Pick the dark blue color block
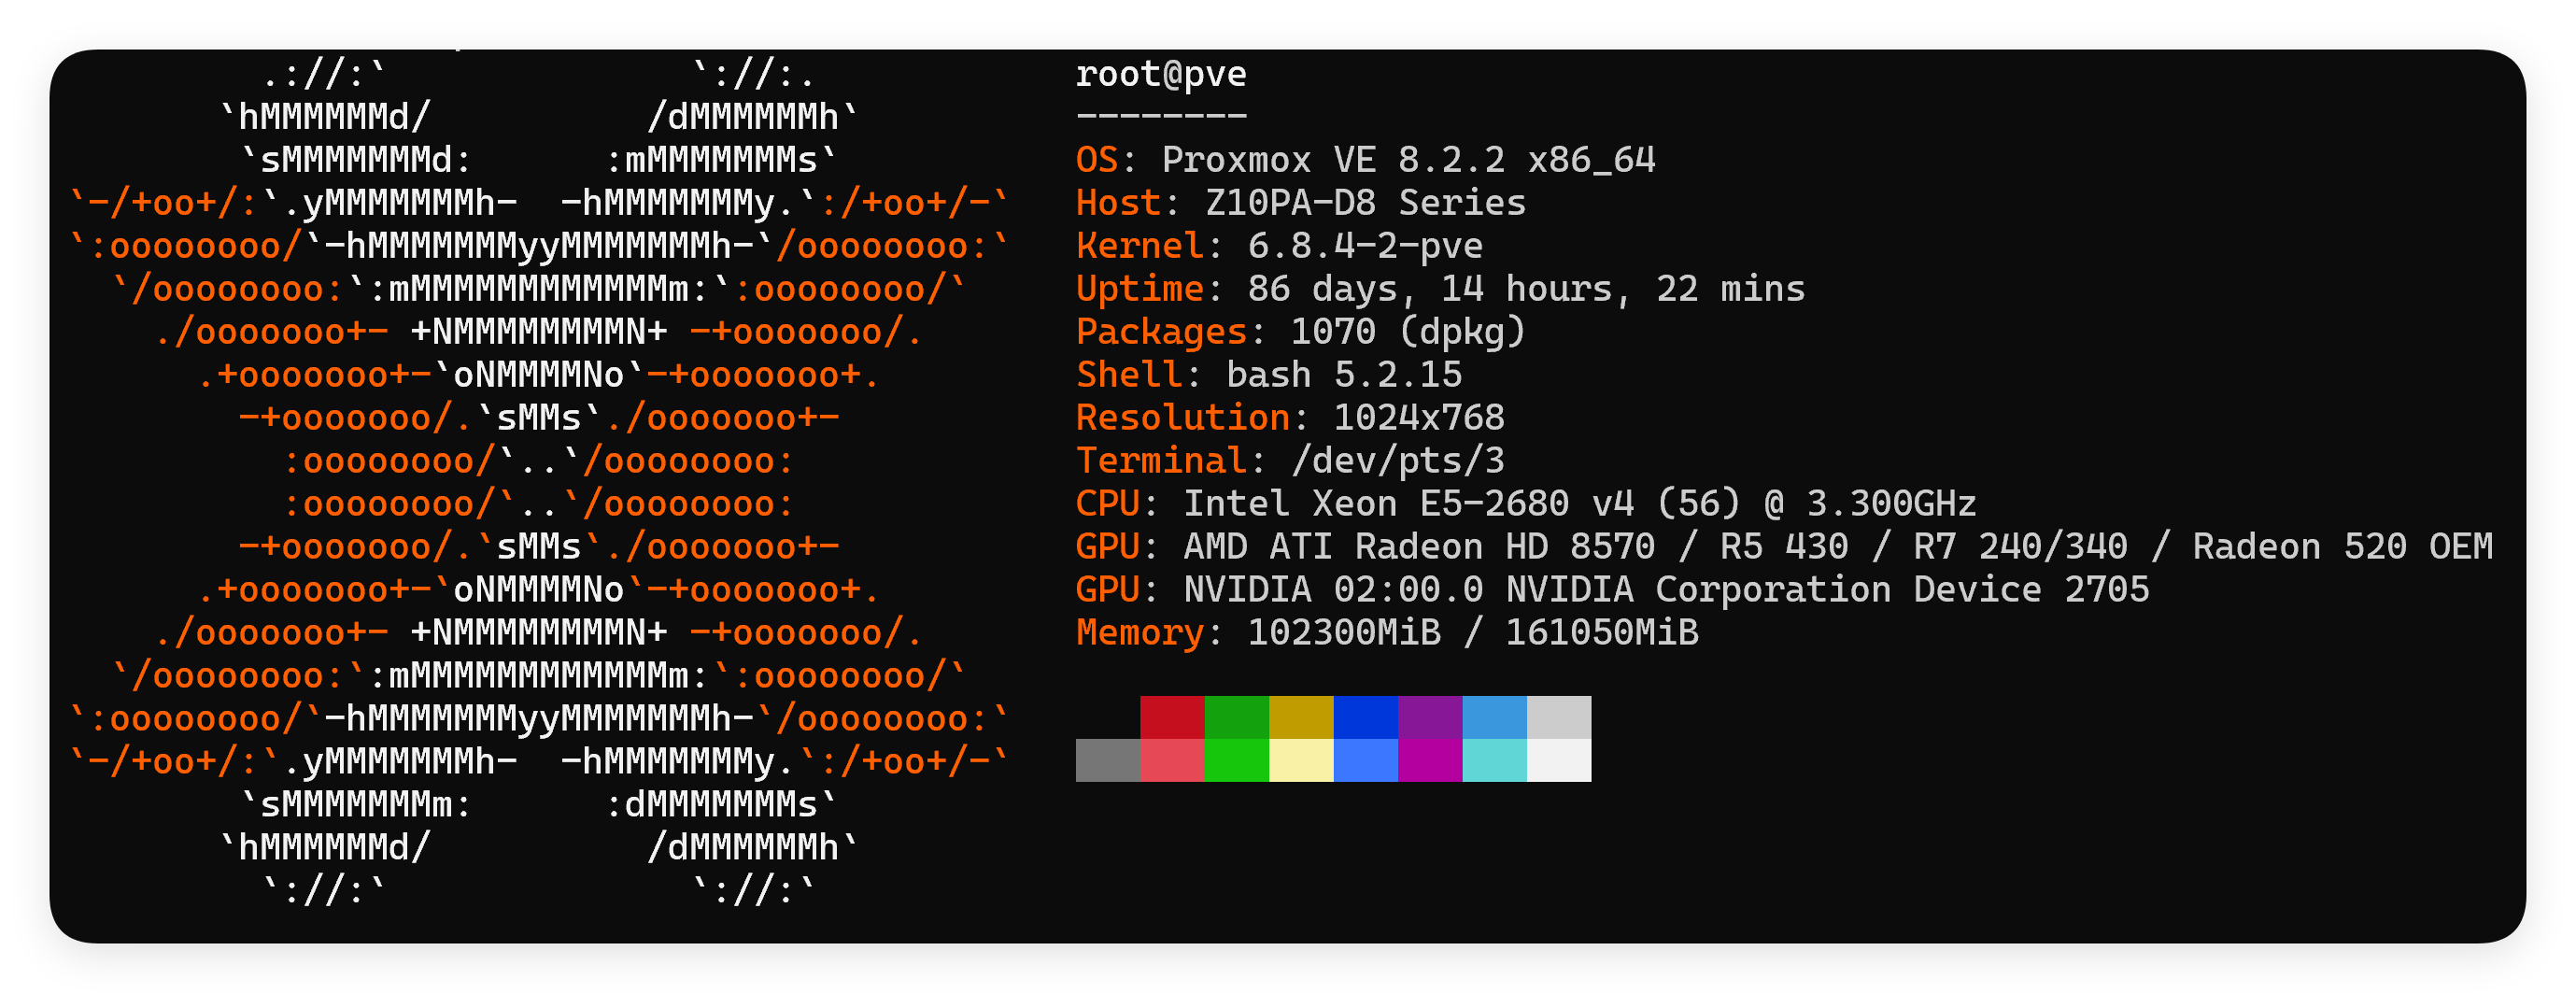Image resolution: width=2576 pixels, height=993 pixels. 1365,717
